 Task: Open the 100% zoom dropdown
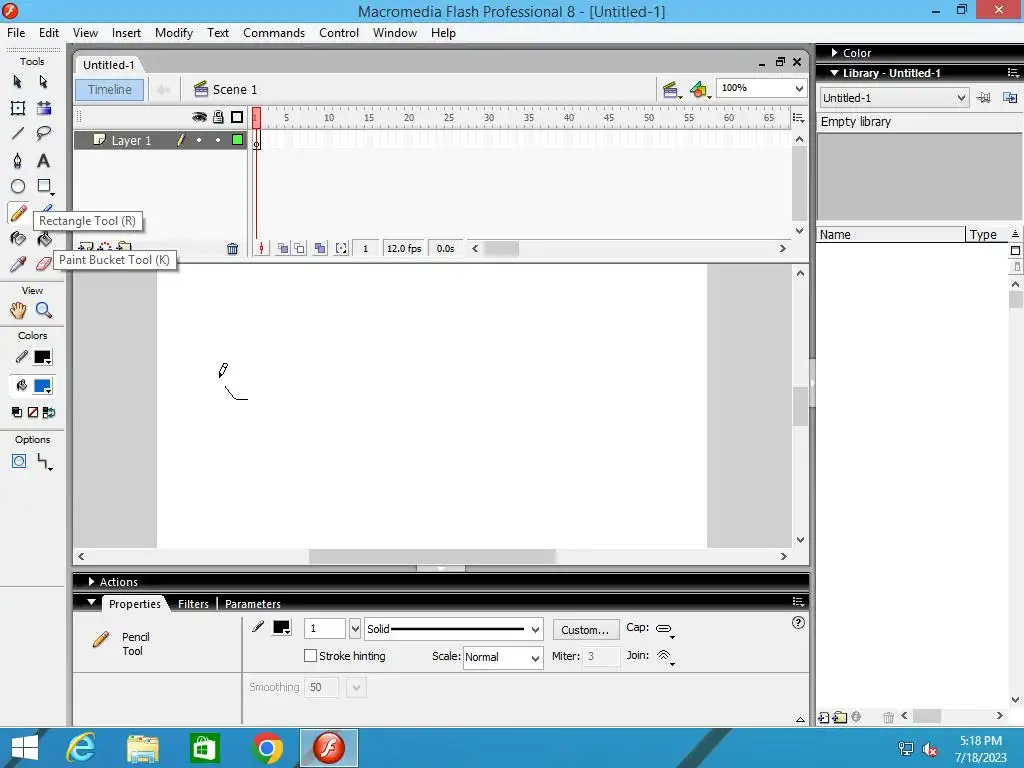coord(799,88)
